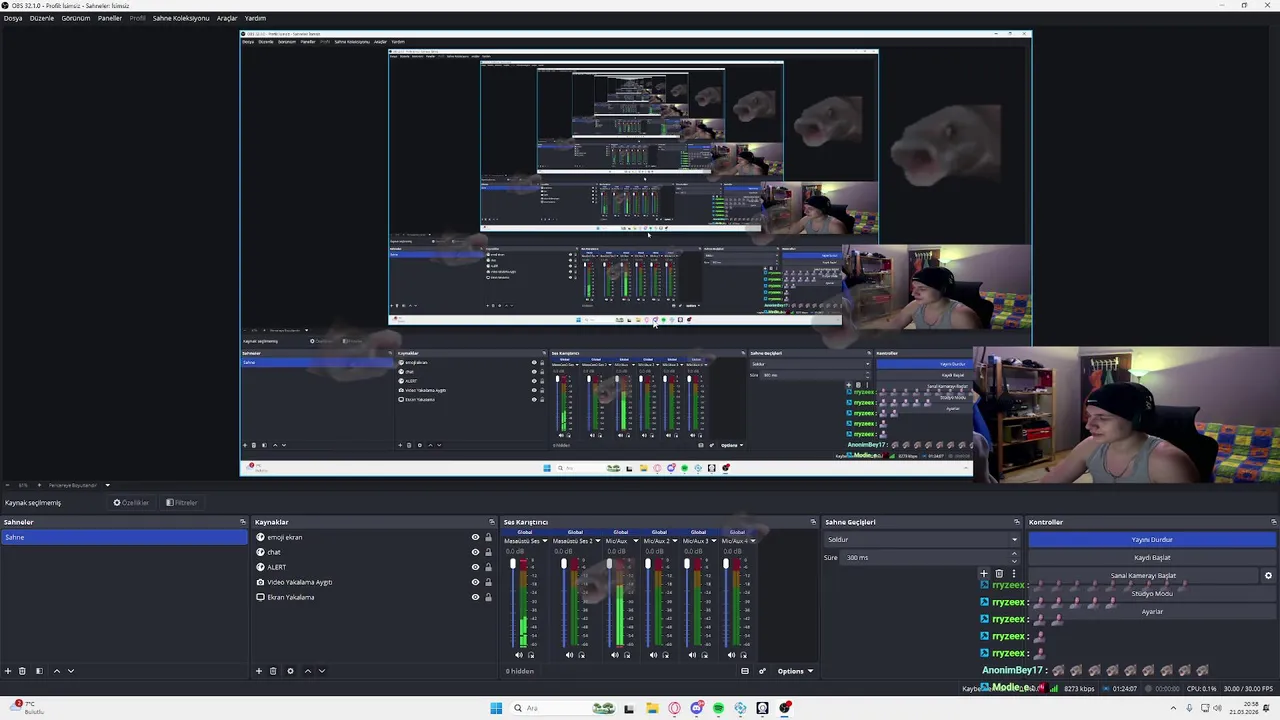This screenshot has height=720, width=1280.
Task: Move scene down in Sahneler toolbar
Action: (70, 671)
